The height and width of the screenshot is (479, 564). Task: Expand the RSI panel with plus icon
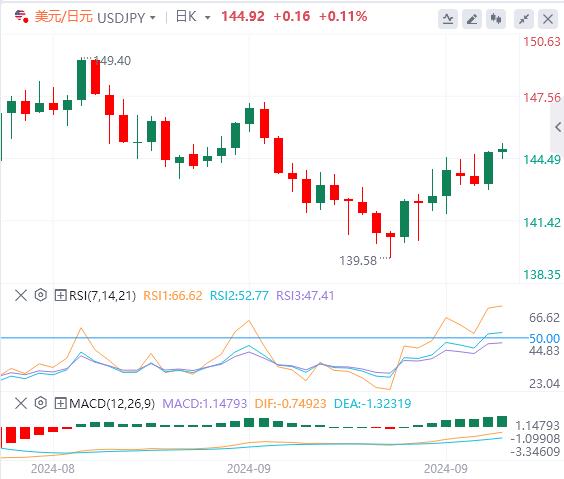click(60, 296)
